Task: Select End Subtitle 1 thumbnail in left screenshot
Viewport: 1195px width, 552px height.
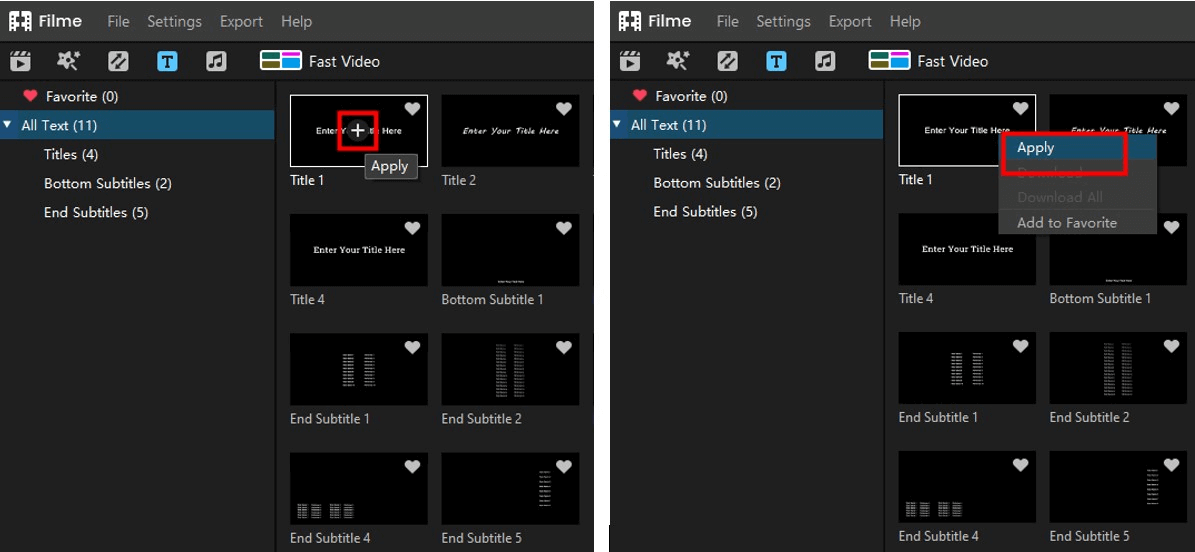Action: pyautogui.click(x=358, y=369)
